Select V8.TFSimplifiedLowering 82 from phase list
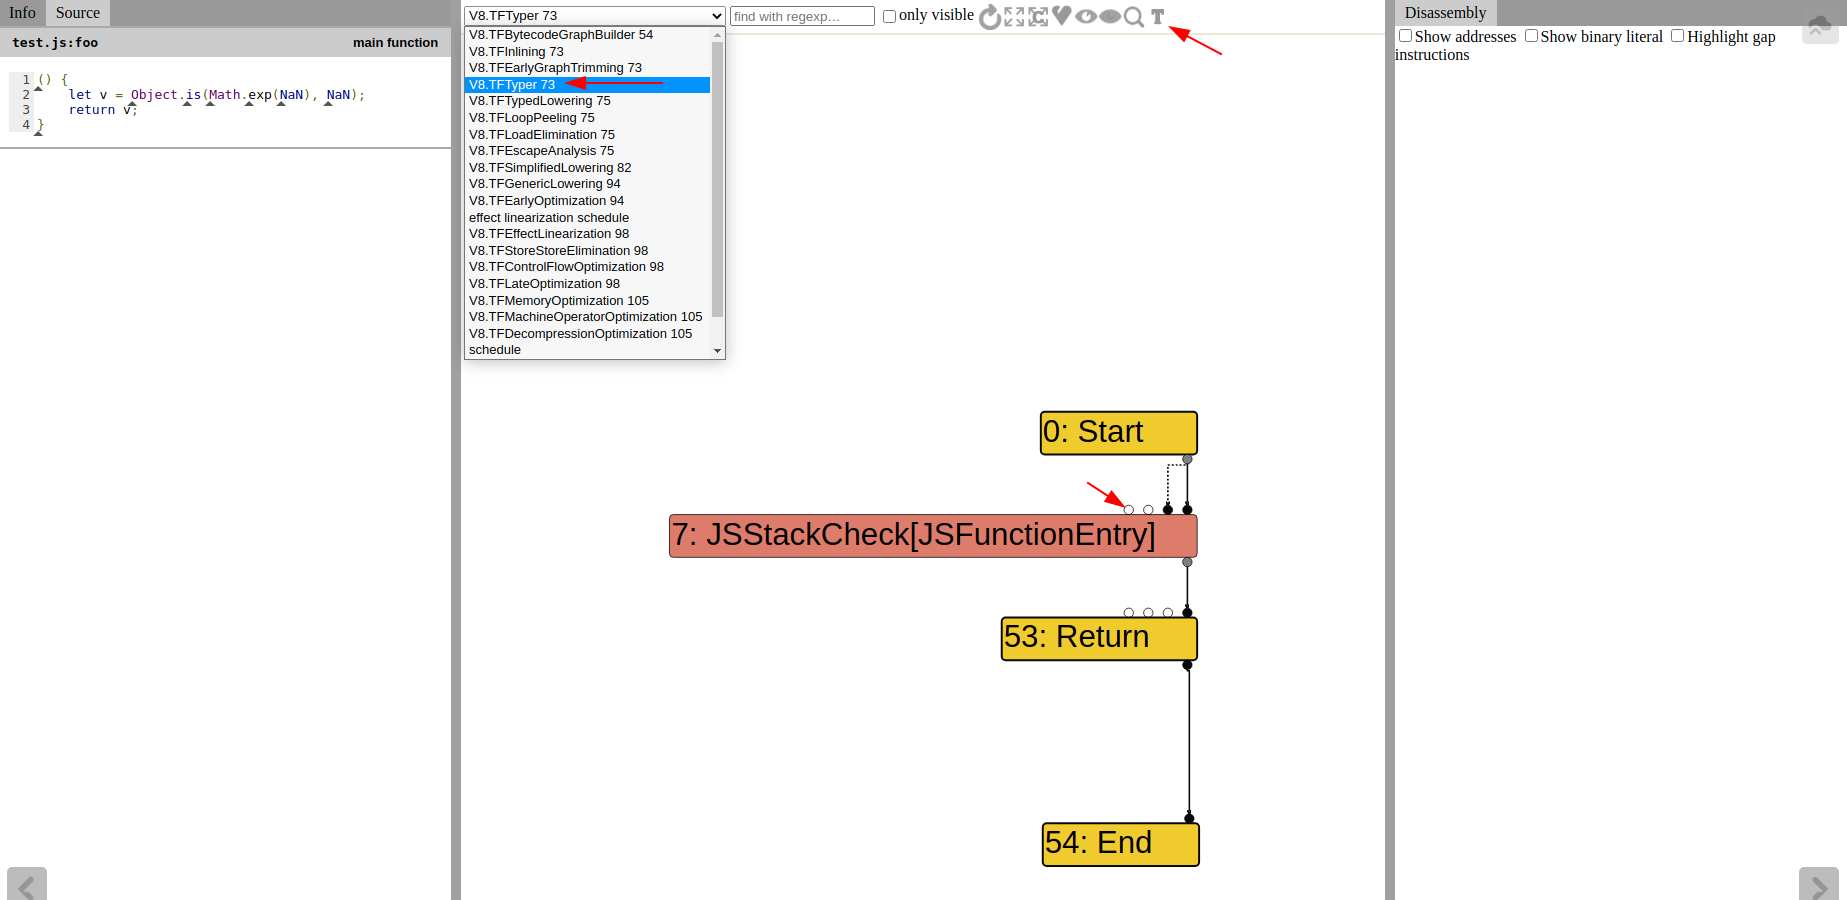The width and height of the screenshot is (1847, 900). coord(550,168)
